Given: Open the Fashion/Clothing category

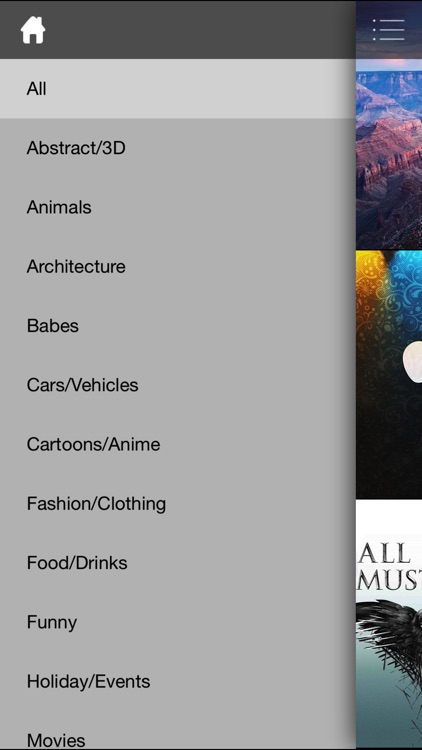Looking at the screenshot, I should [x=178, y=504].
